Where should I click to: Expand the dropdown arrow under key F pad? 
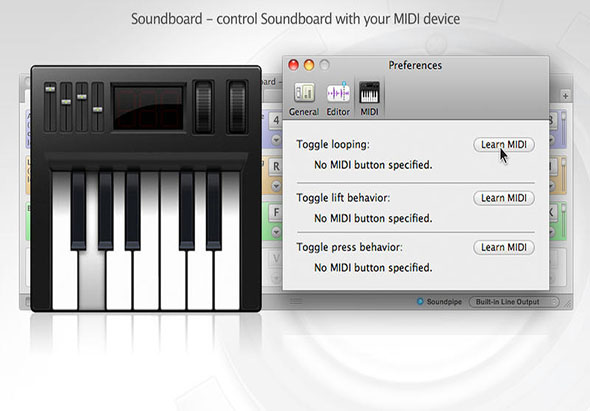[x=276, y=232]
